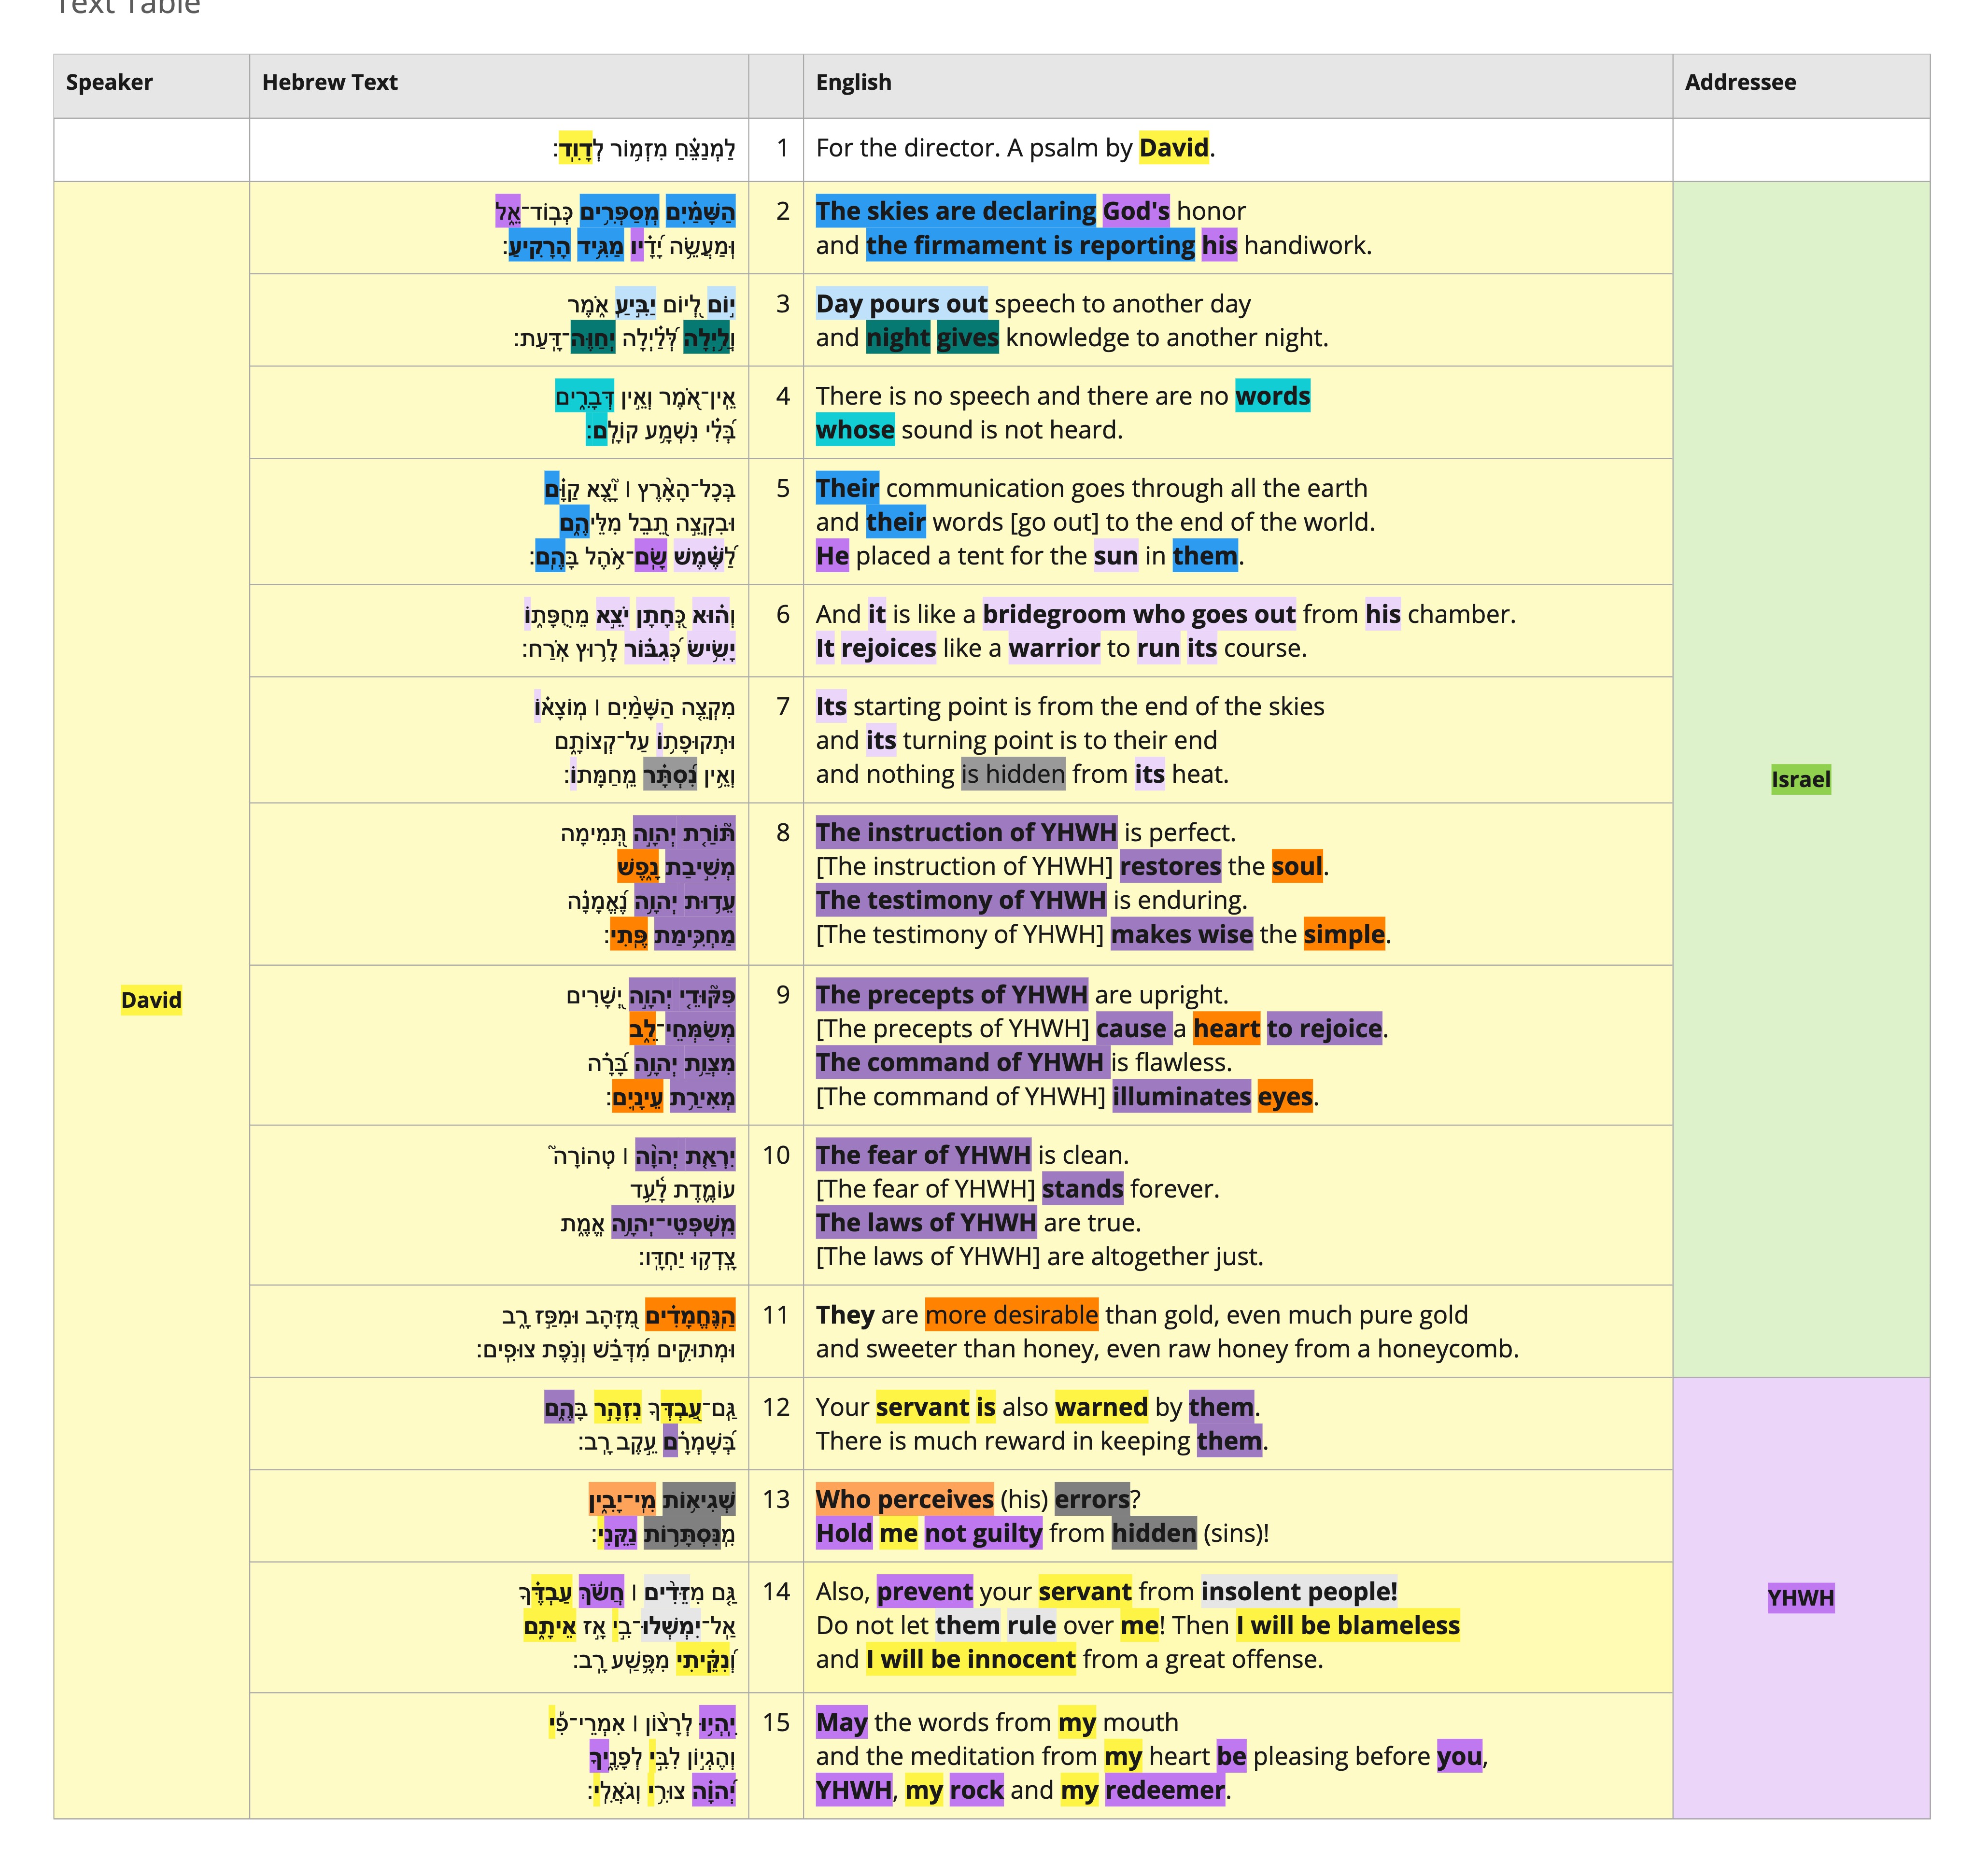Click 'The skies are declaring' phrase
This screenshot has width=1988, height=1876.
955,211
